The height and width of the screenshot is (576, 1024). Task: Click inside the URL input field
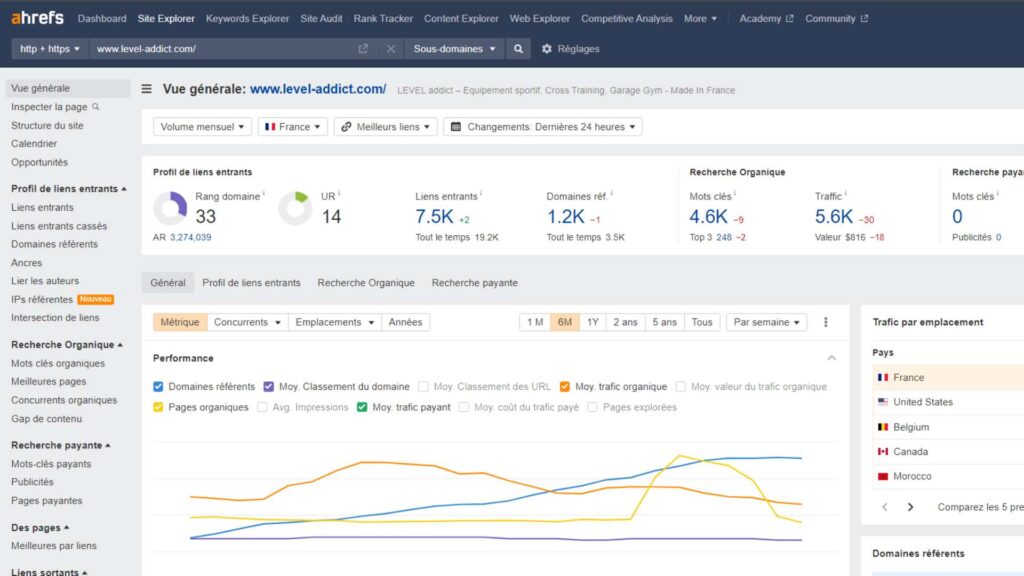click(x=220, y=49)
